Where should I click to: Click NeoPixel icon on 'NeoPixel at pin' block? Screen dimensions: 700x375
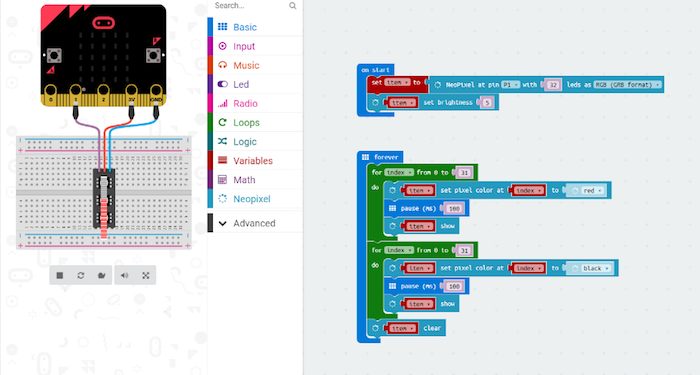tap(438, 84)
